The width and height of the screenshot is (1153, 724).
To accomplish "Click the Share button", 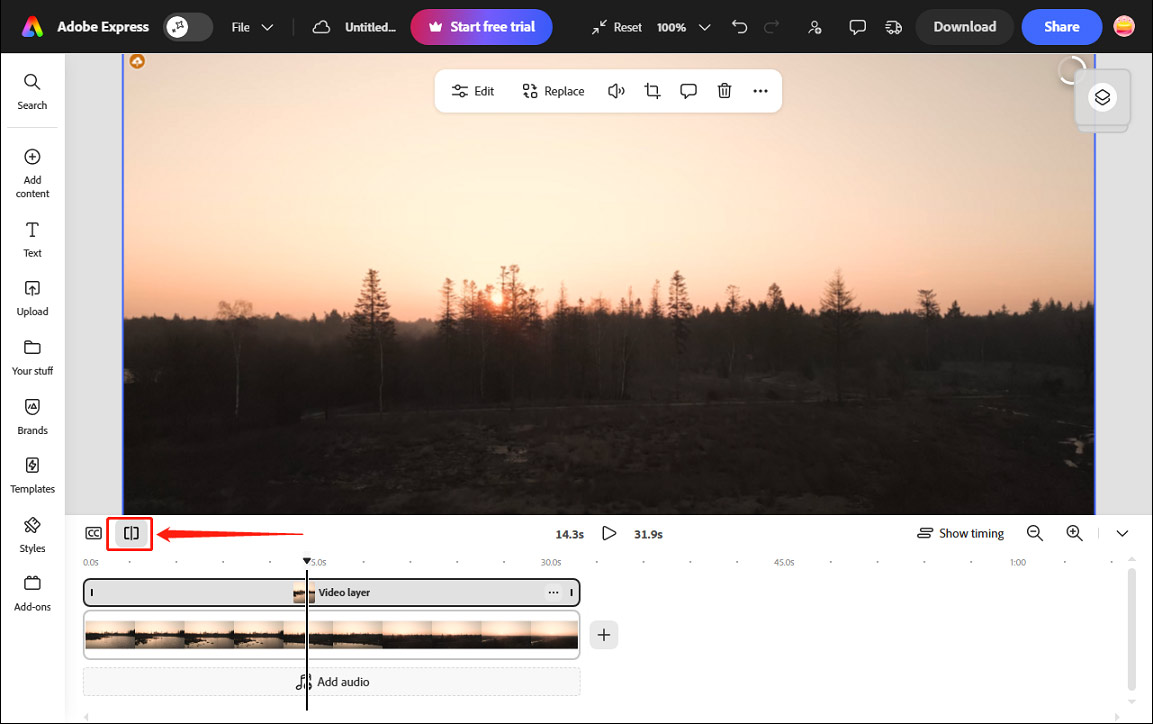I will (x=1062, y=27).
